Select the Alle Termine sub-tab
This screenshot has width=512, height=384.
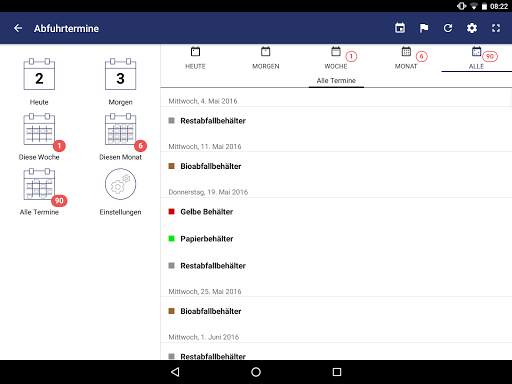pyautogui.click(x=336, y=81)
